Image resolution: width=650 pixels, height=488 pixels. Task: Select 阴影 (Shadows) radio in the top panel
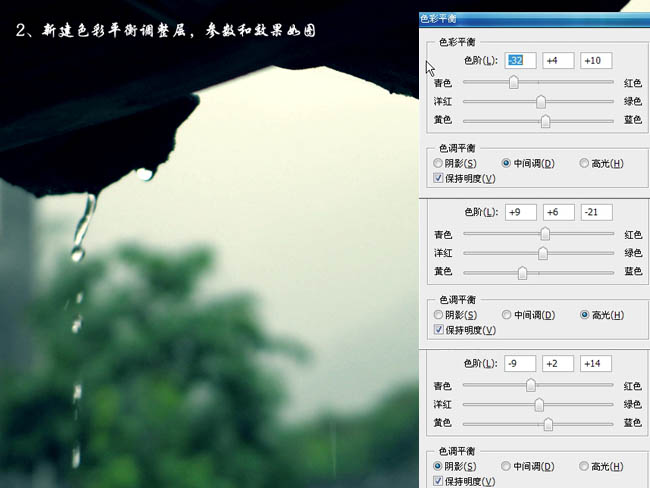click(439, 163)
